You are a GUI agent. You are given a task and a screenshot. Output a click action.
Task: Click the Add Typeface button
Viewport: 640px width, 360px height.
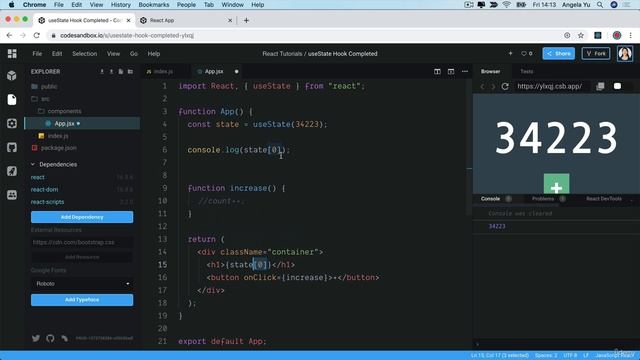(82, 300)
